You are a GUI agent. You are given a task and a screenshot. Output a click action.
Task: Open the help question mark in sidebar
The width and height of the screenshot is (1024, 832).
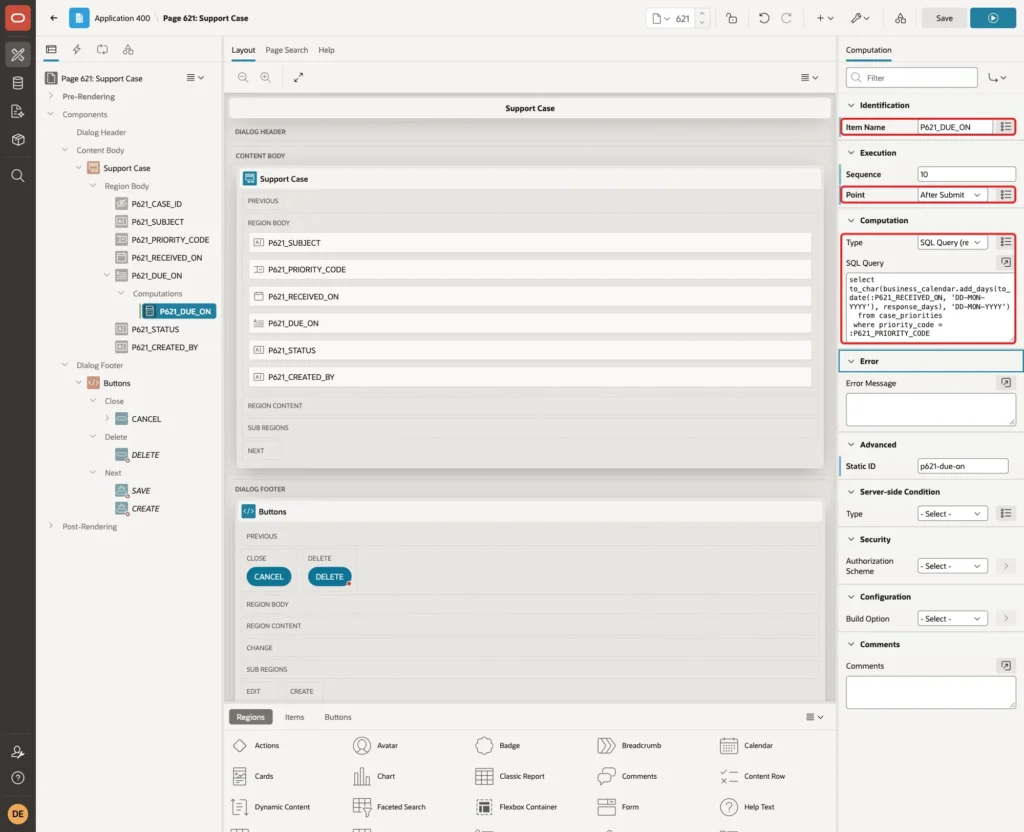(x=18, y=778)
